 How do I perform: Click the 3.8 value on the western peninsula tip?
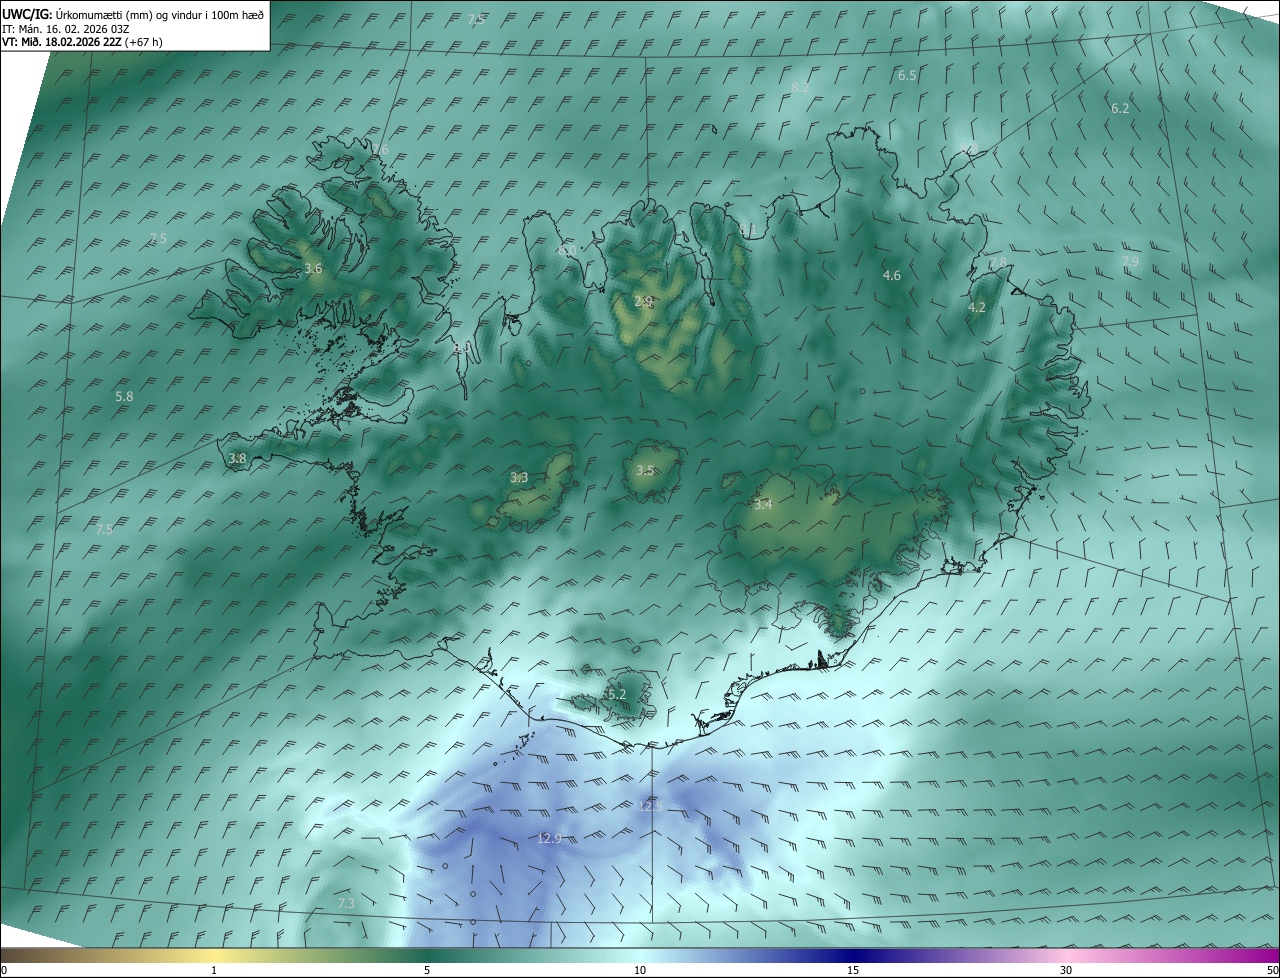[x=237, y=459]
